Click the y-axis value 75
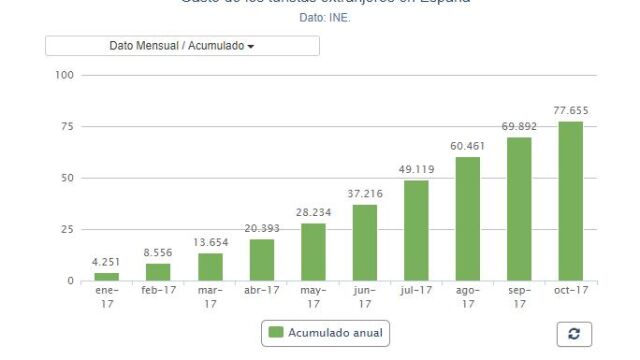Viewport: 640px width, 360px height. (x=67, y=127)
